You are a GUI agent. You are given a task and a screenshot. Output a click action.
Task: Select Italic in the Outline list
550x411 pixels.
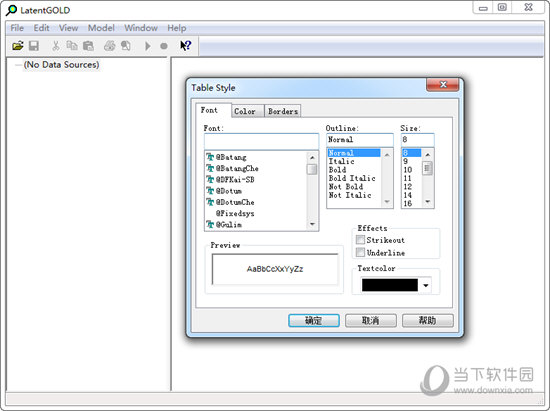click(341, 161)
